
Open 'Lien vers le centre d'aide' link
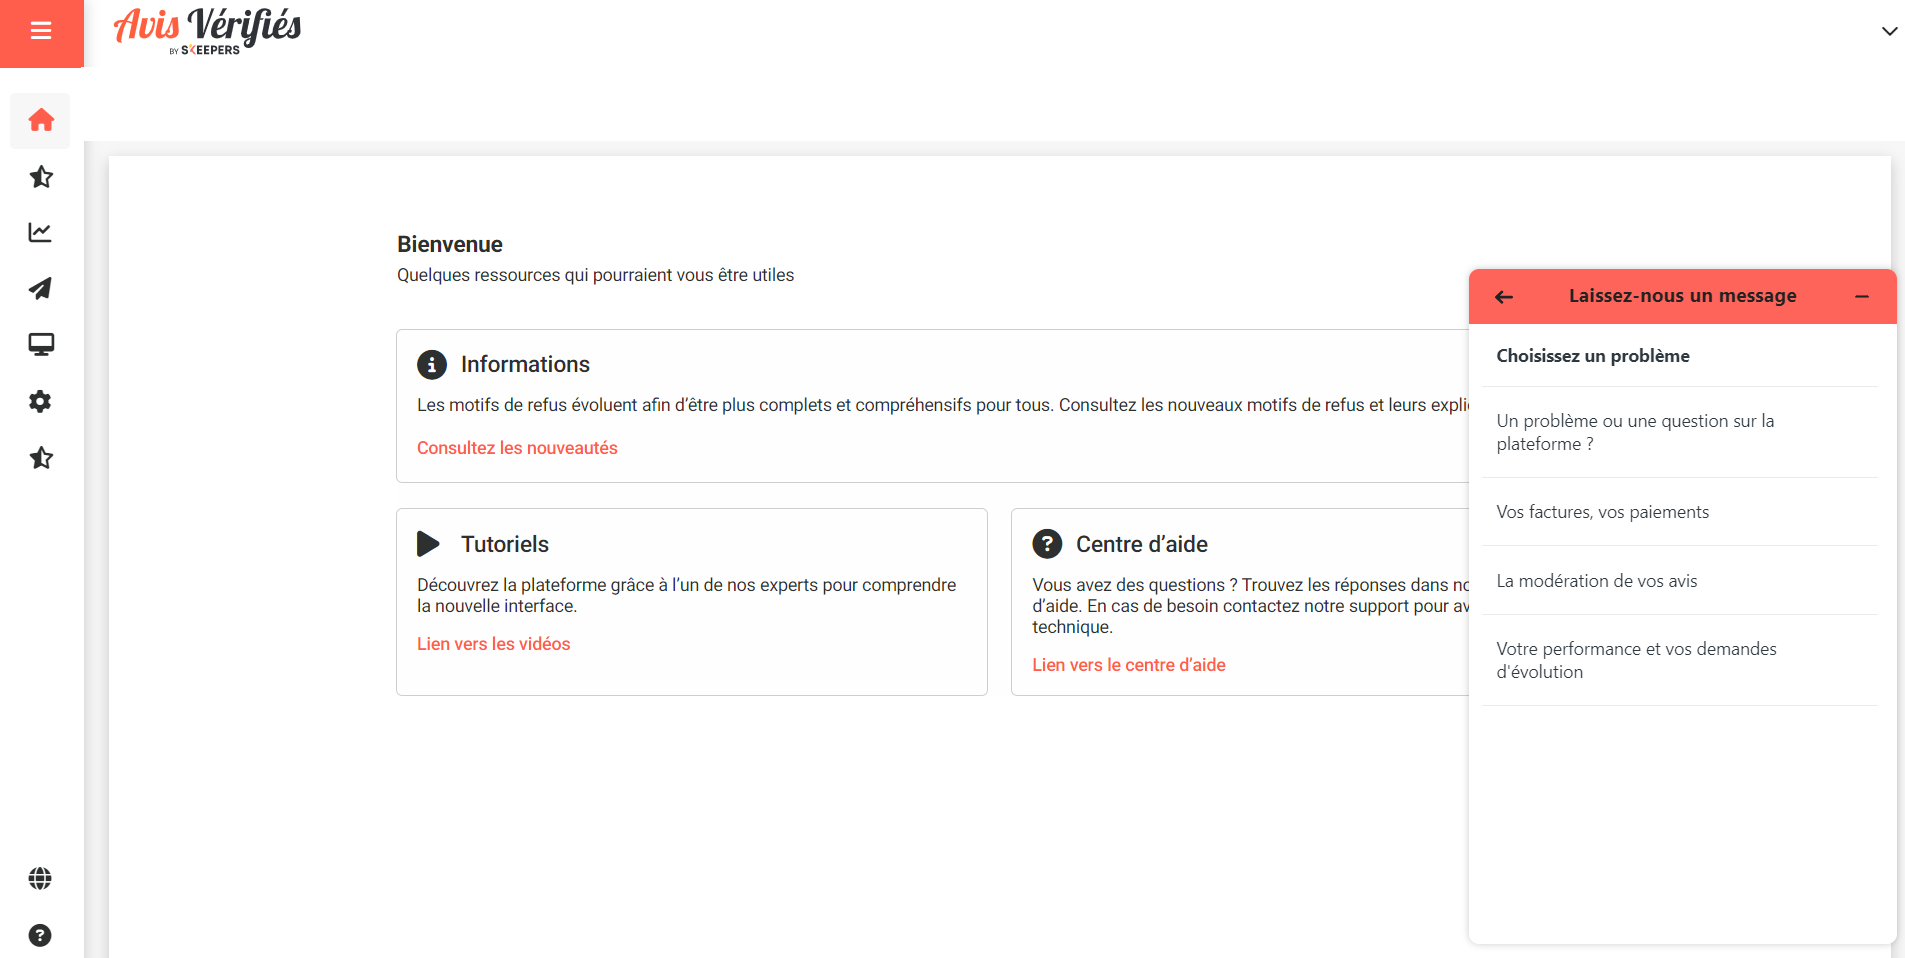point(1129,665)
